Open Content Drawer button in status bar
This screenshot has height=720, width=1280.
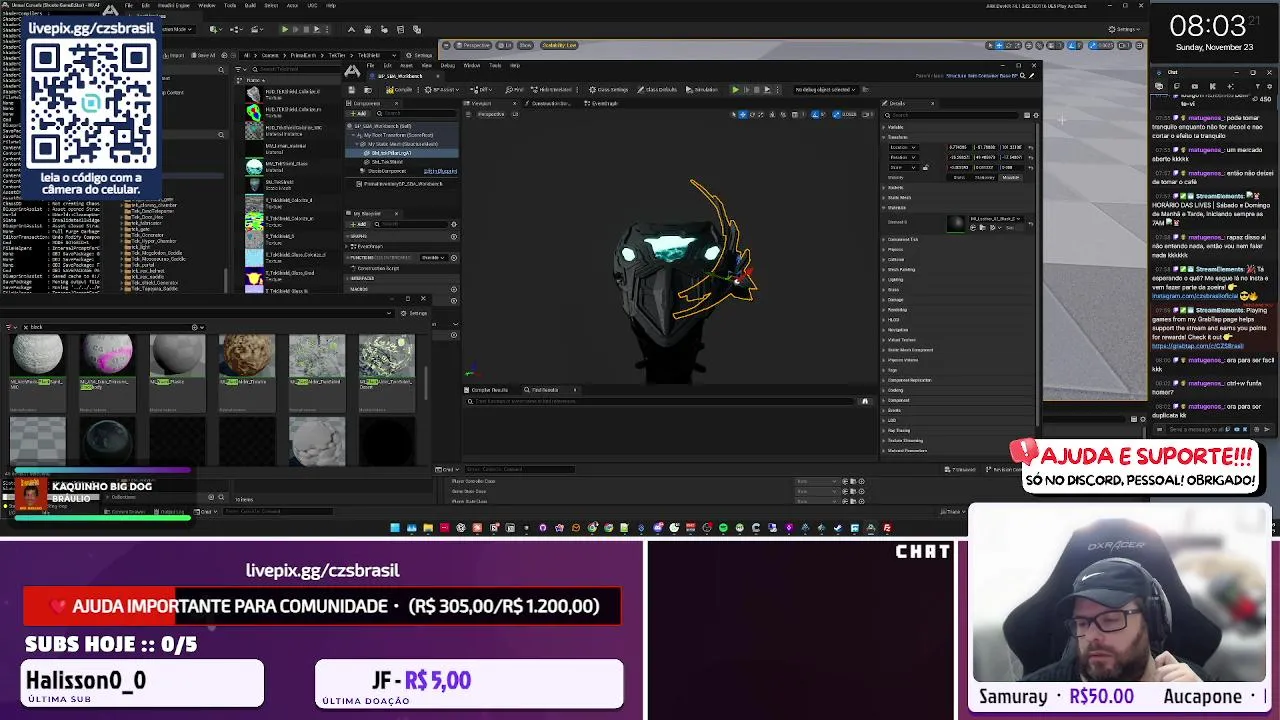[x=125, y=512]
